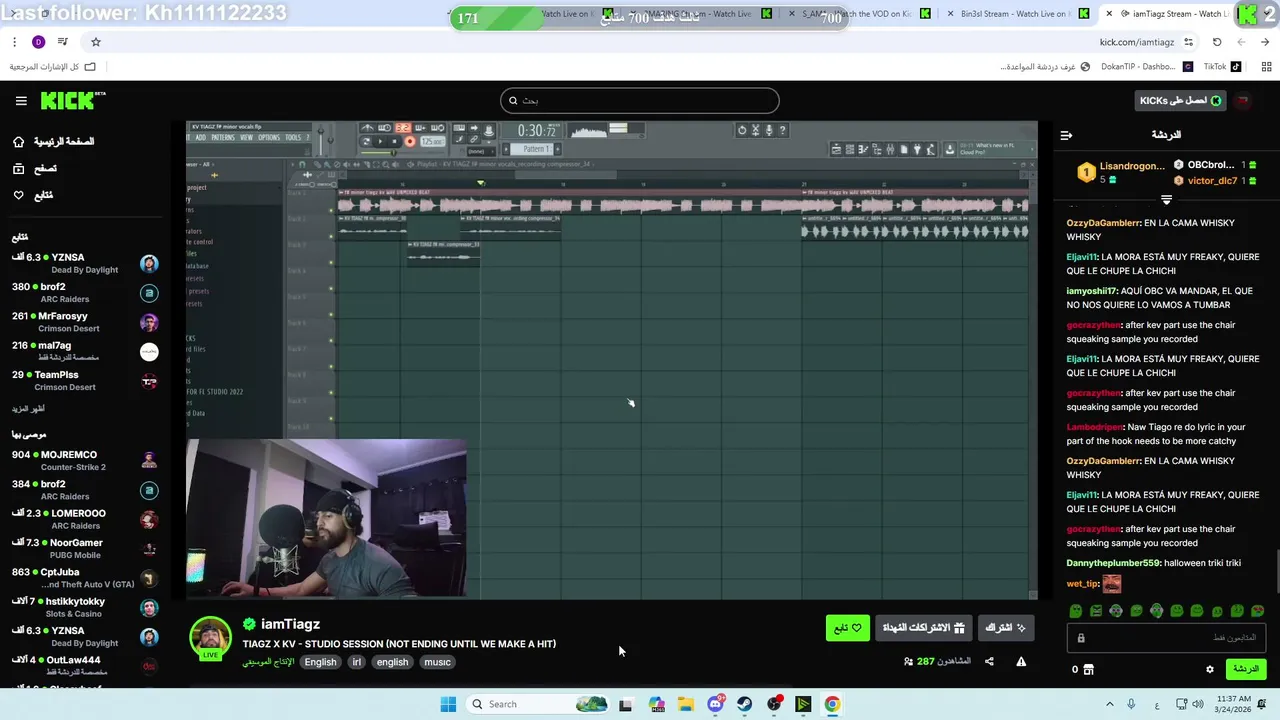
Task: Click the lowercase english tag
Action: (392, 662)
